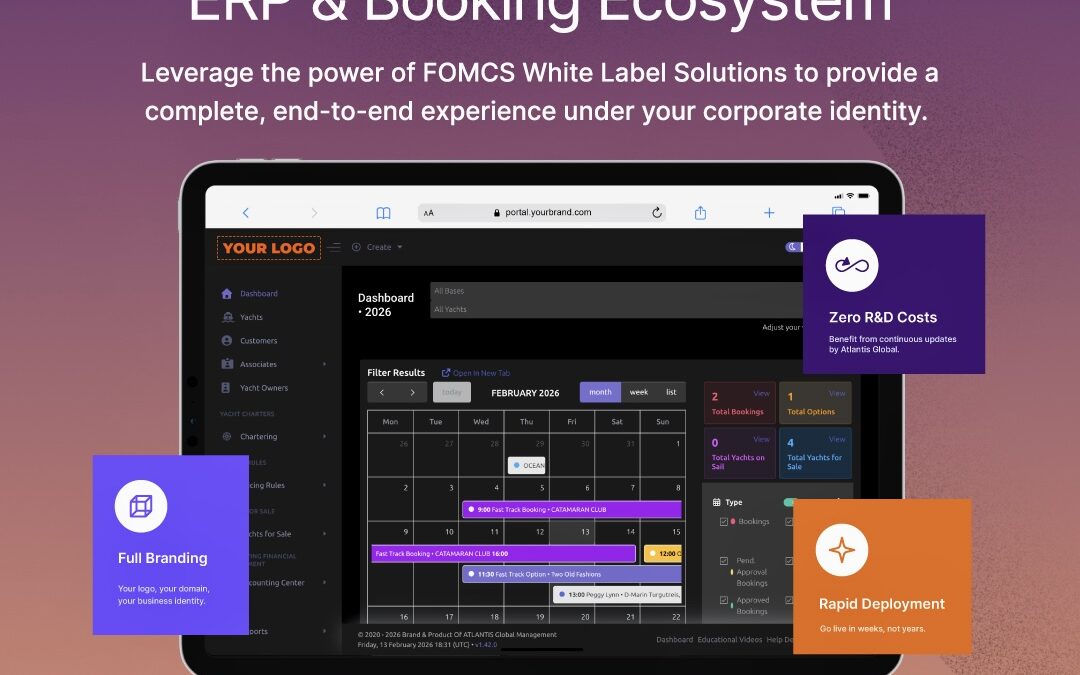Screen dimensions: 1080x675
Task: Open the Safari share sheet icon
Action: pyautogui.click(x=700, y=212)
